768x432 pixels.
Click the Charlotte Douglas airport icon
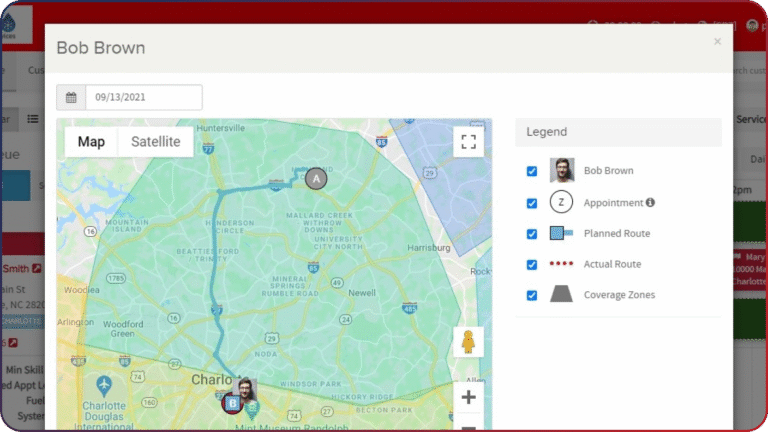[x=104, y=385]
